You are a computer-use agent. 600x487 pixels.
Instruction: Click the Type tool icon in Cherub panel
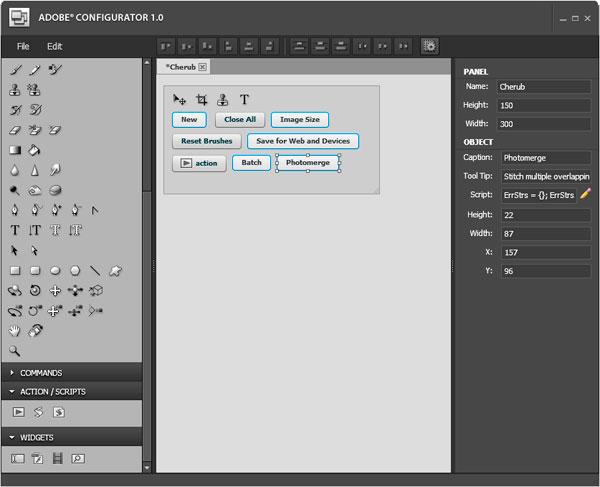(244, 99)
